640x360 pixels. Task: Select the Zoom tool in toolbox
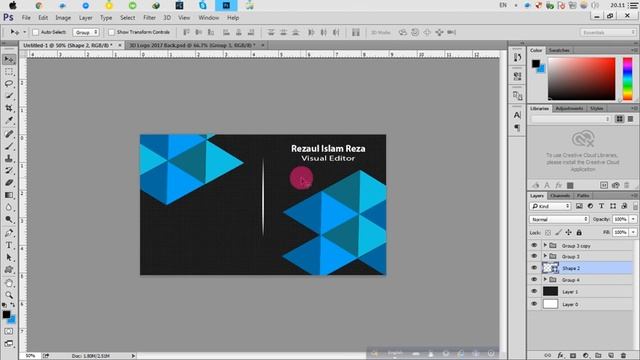(x=9, y=295)
